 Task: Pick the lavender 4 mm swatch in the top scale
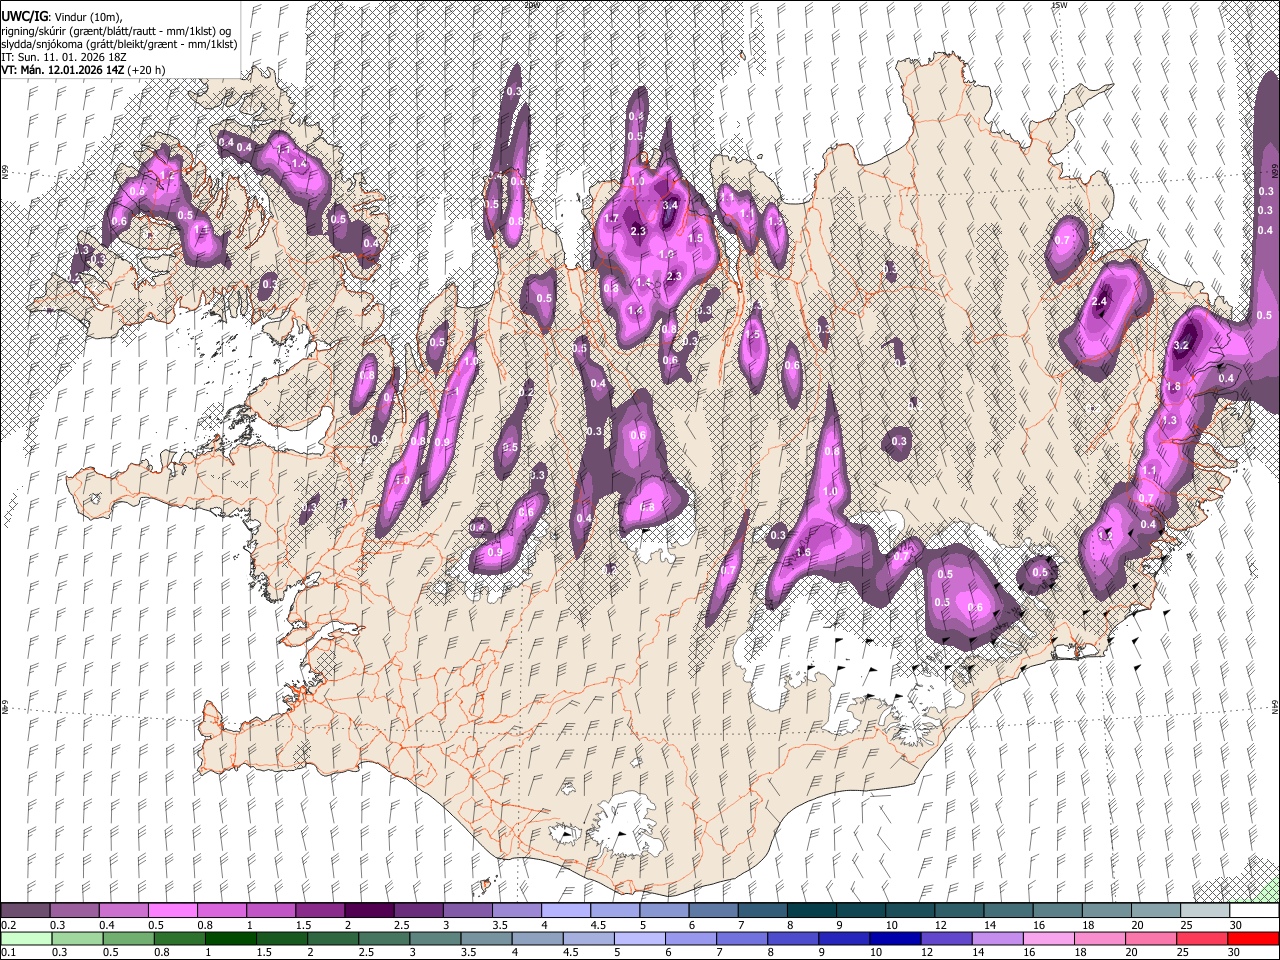pyautogui.click(x=566, y=911)
